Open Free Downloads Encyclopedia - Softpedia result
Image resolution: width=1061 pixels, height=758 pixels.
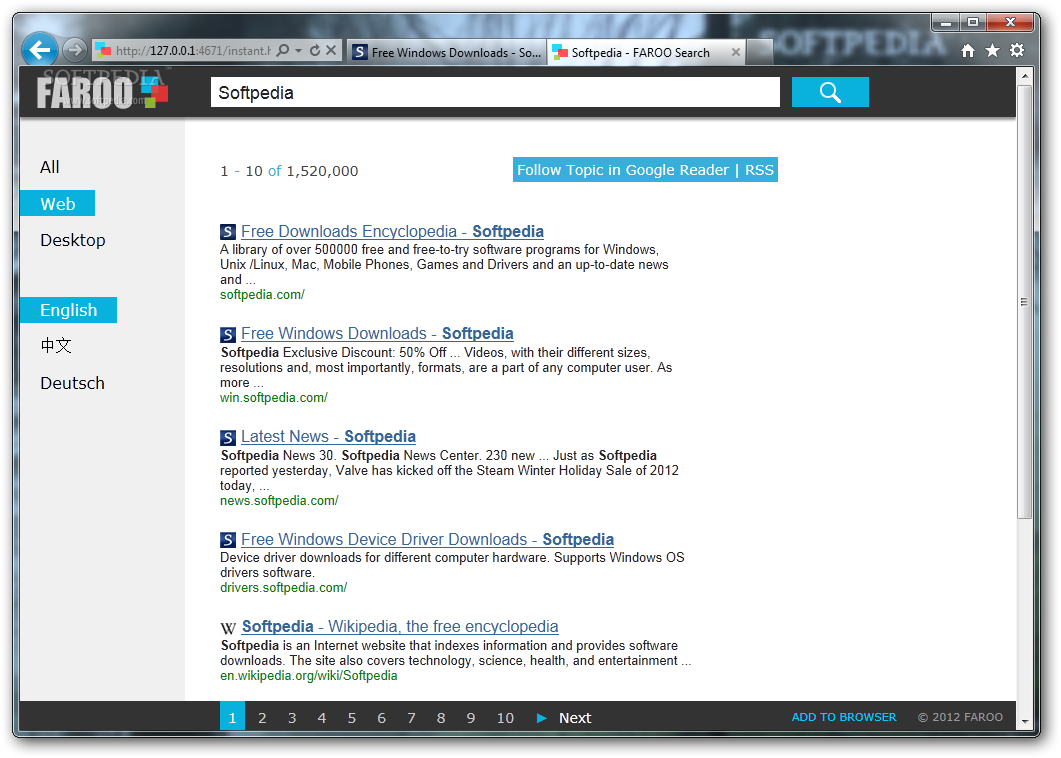(392, 231)
